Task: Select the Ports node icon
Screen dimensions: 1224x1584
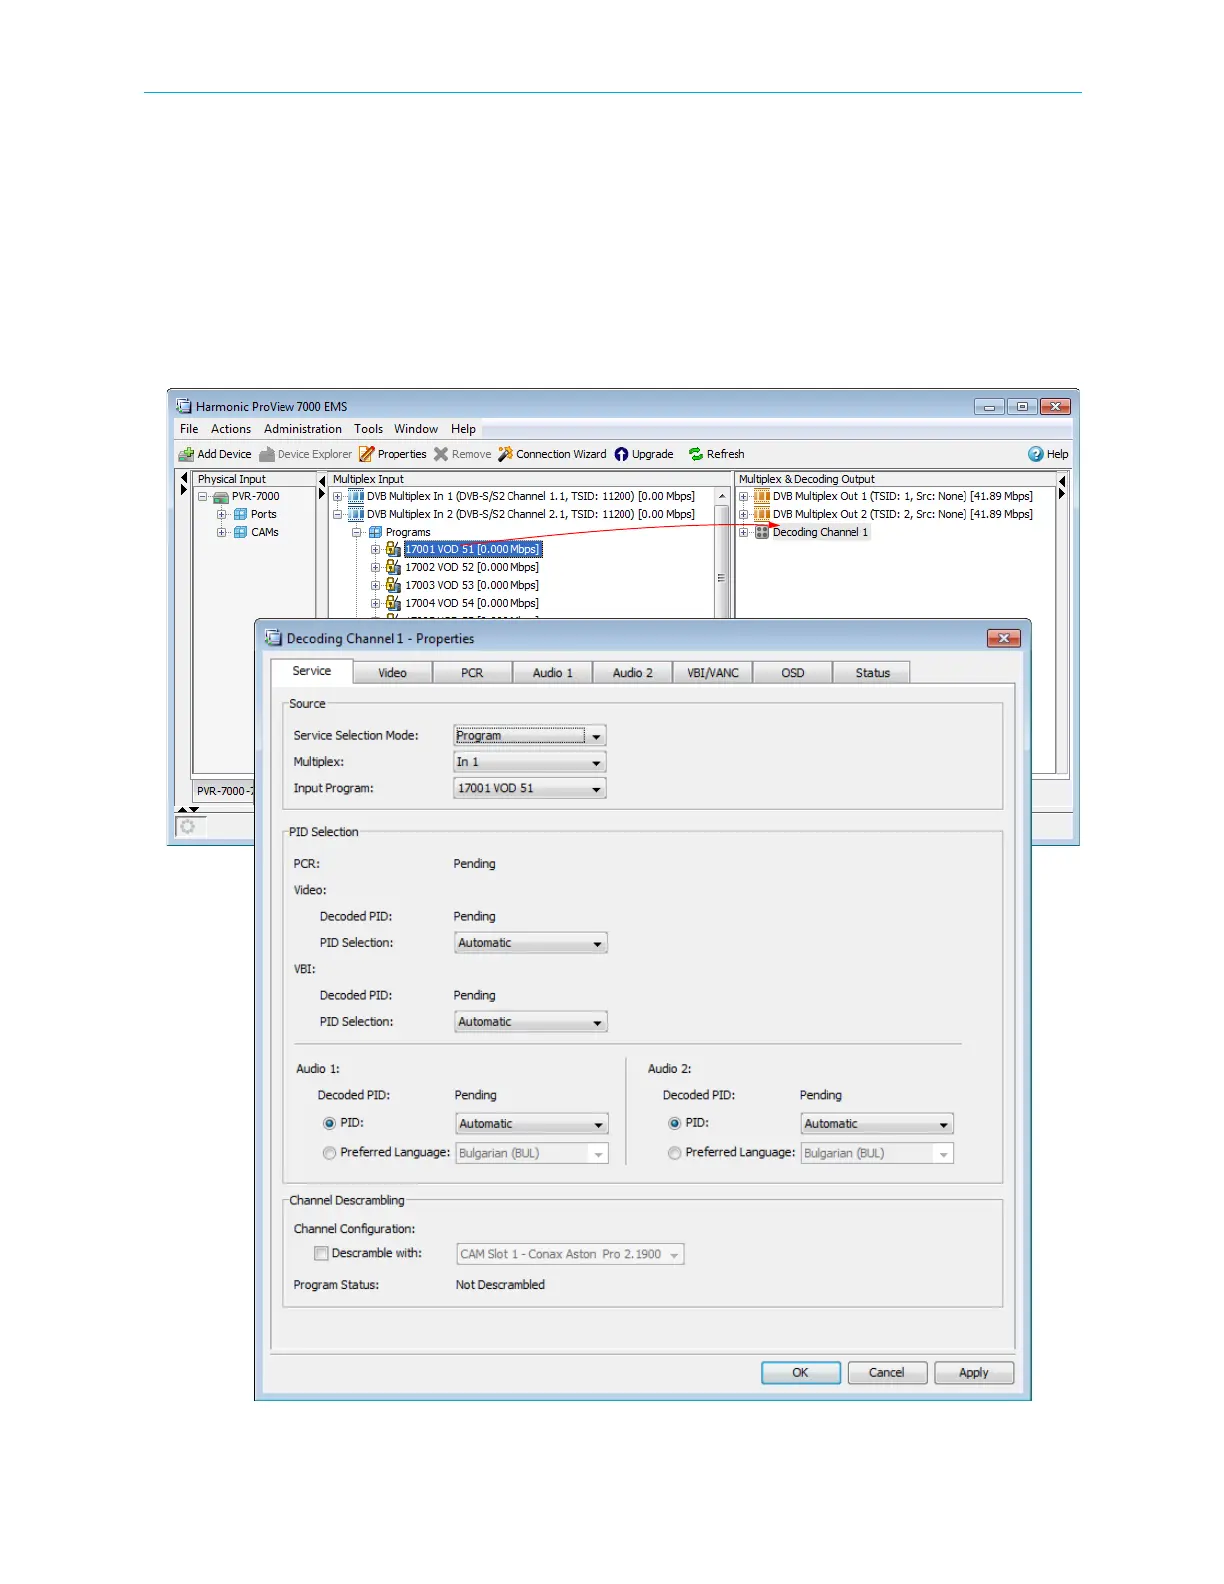Action: pyautogui.click(x=240, y=515)
